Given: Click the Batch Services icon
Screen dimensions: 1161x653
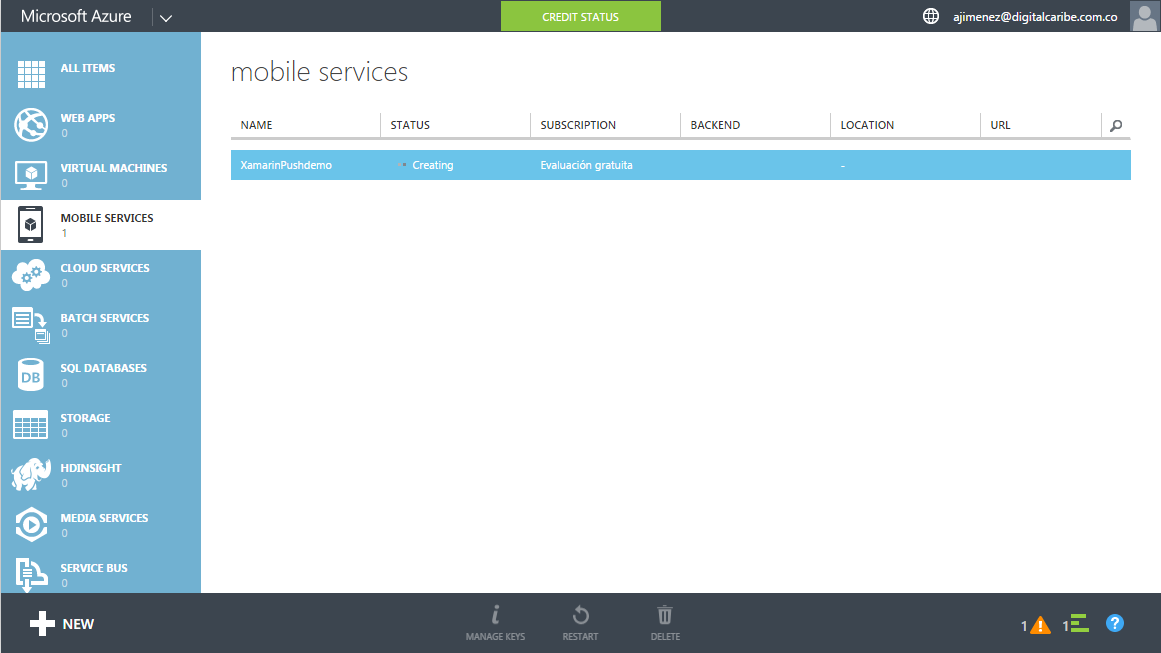Looking at the screenshot, I should tap(31, 325).
